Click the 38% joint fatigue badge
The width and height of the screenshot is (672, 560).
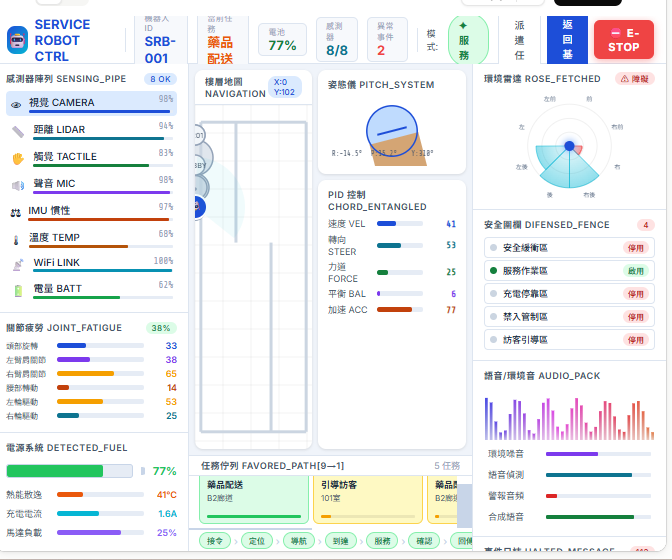point(161,328)
